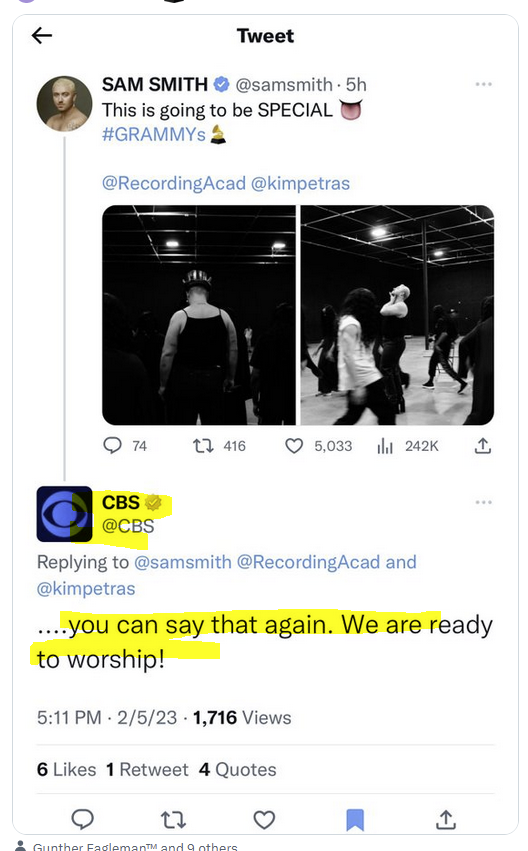
Task: Open more options on the CBS reply
Action: tap(483, 502)
